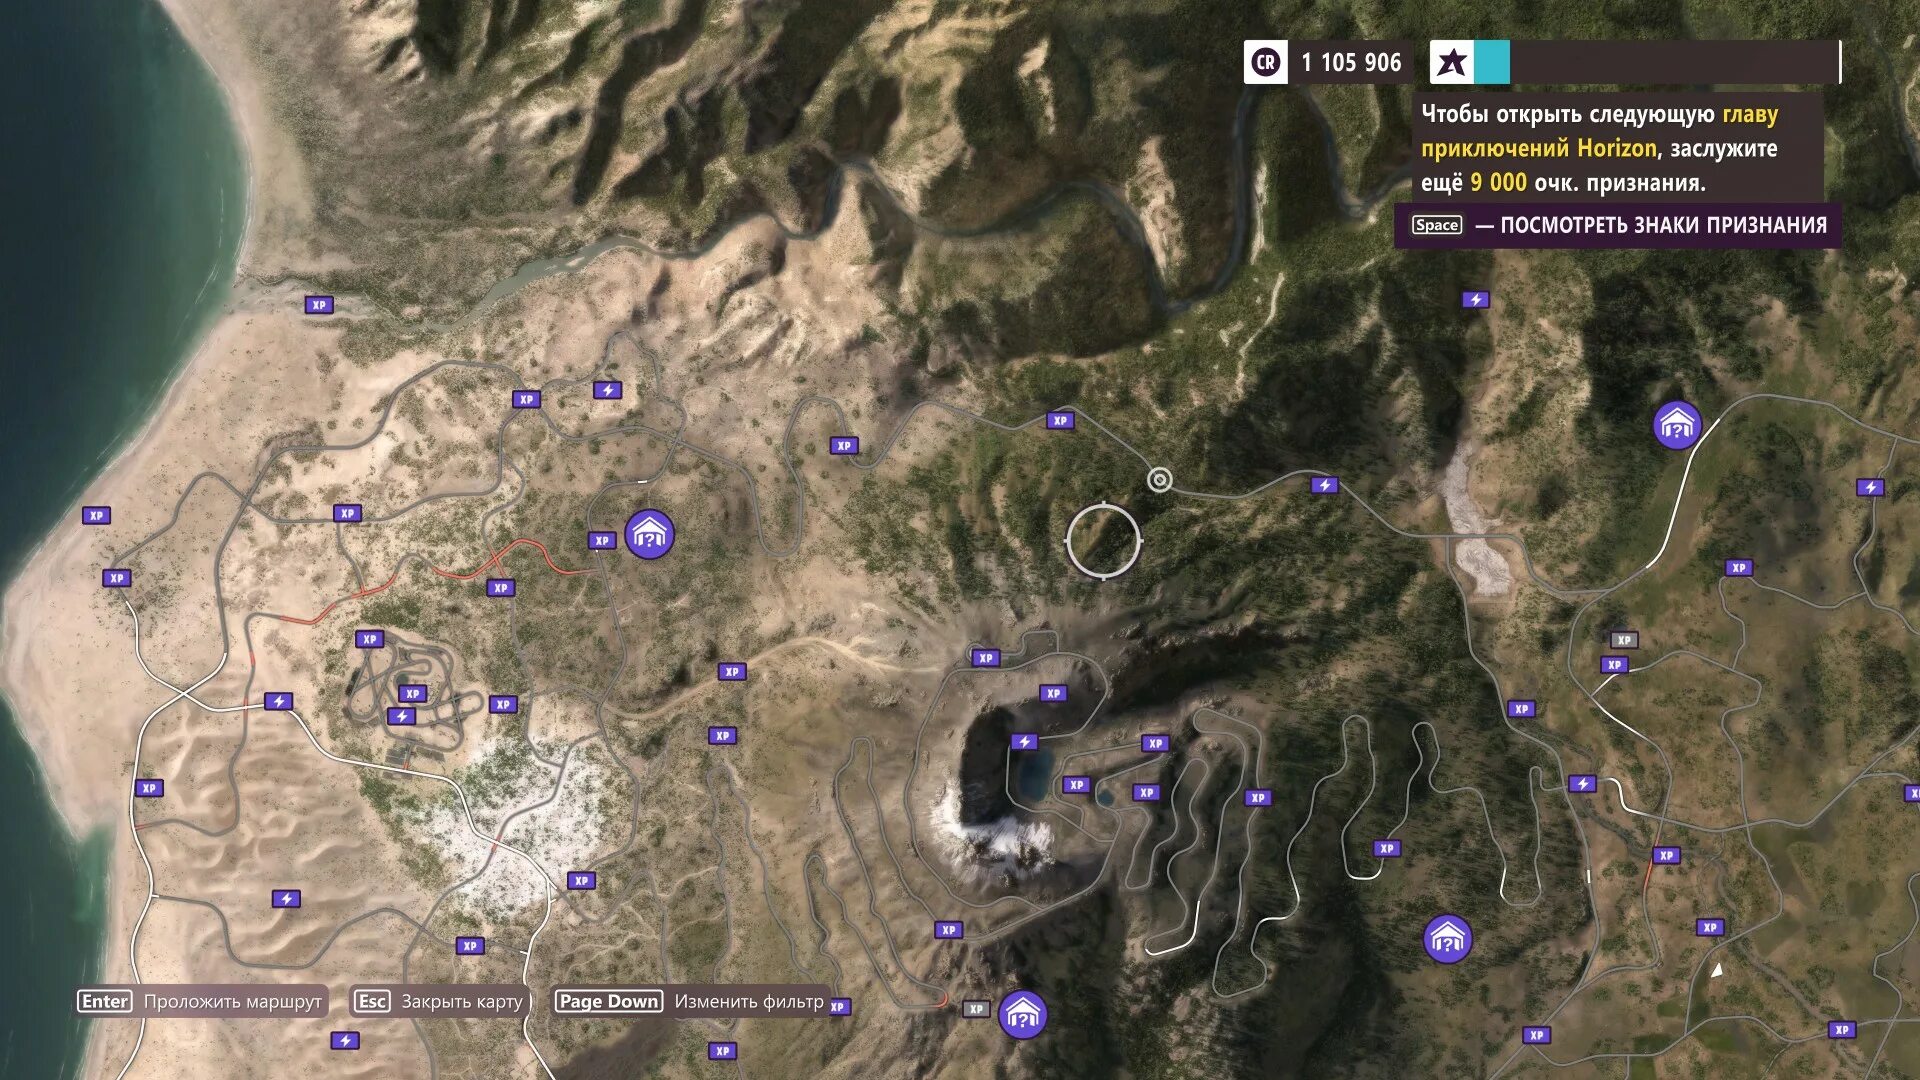Click the yellow главу приключений Horizon text
This screenshot has height=1080, width=1920.
tap(1600, 131)
